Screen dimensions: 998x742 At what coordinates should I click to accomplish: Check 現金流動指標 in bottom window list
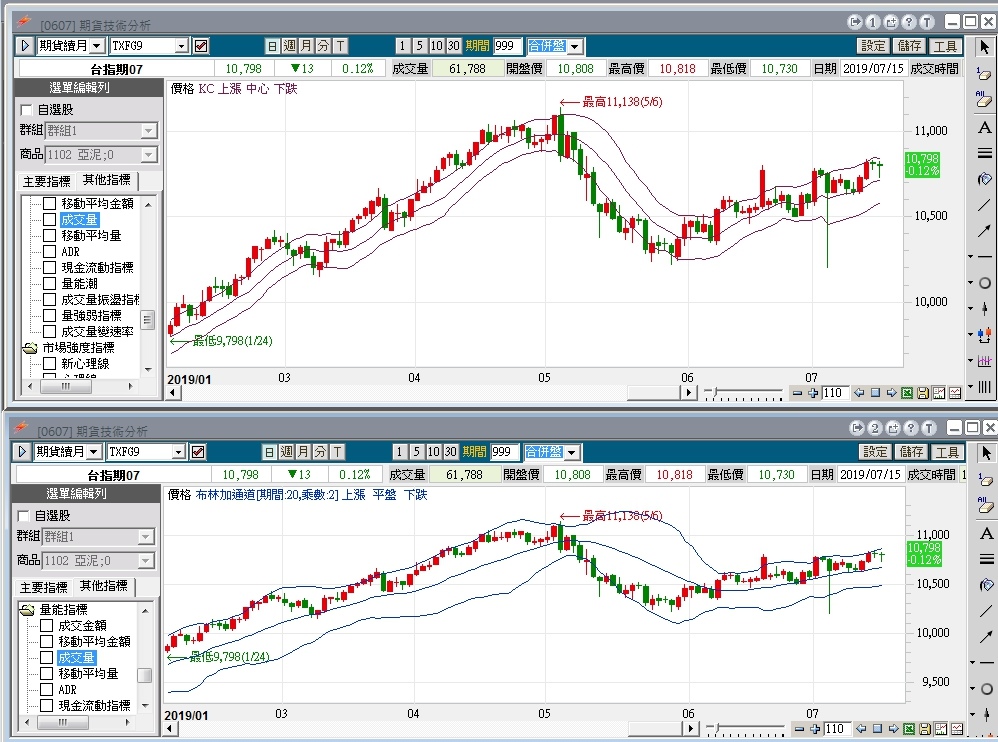[x=46, y=705]
